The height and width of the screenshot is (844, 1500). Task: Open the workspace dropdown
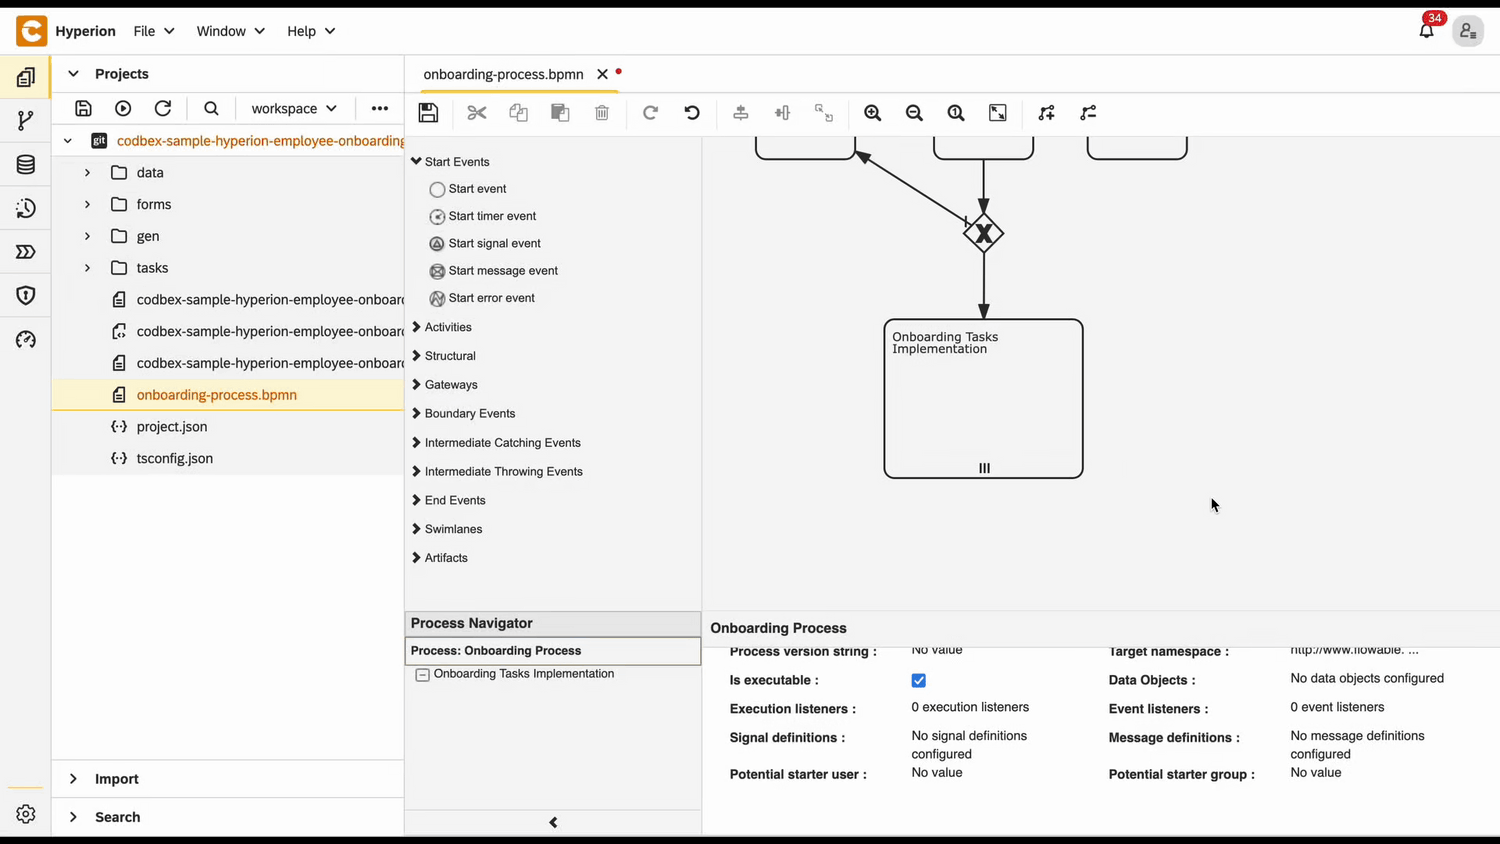(293, 108)
